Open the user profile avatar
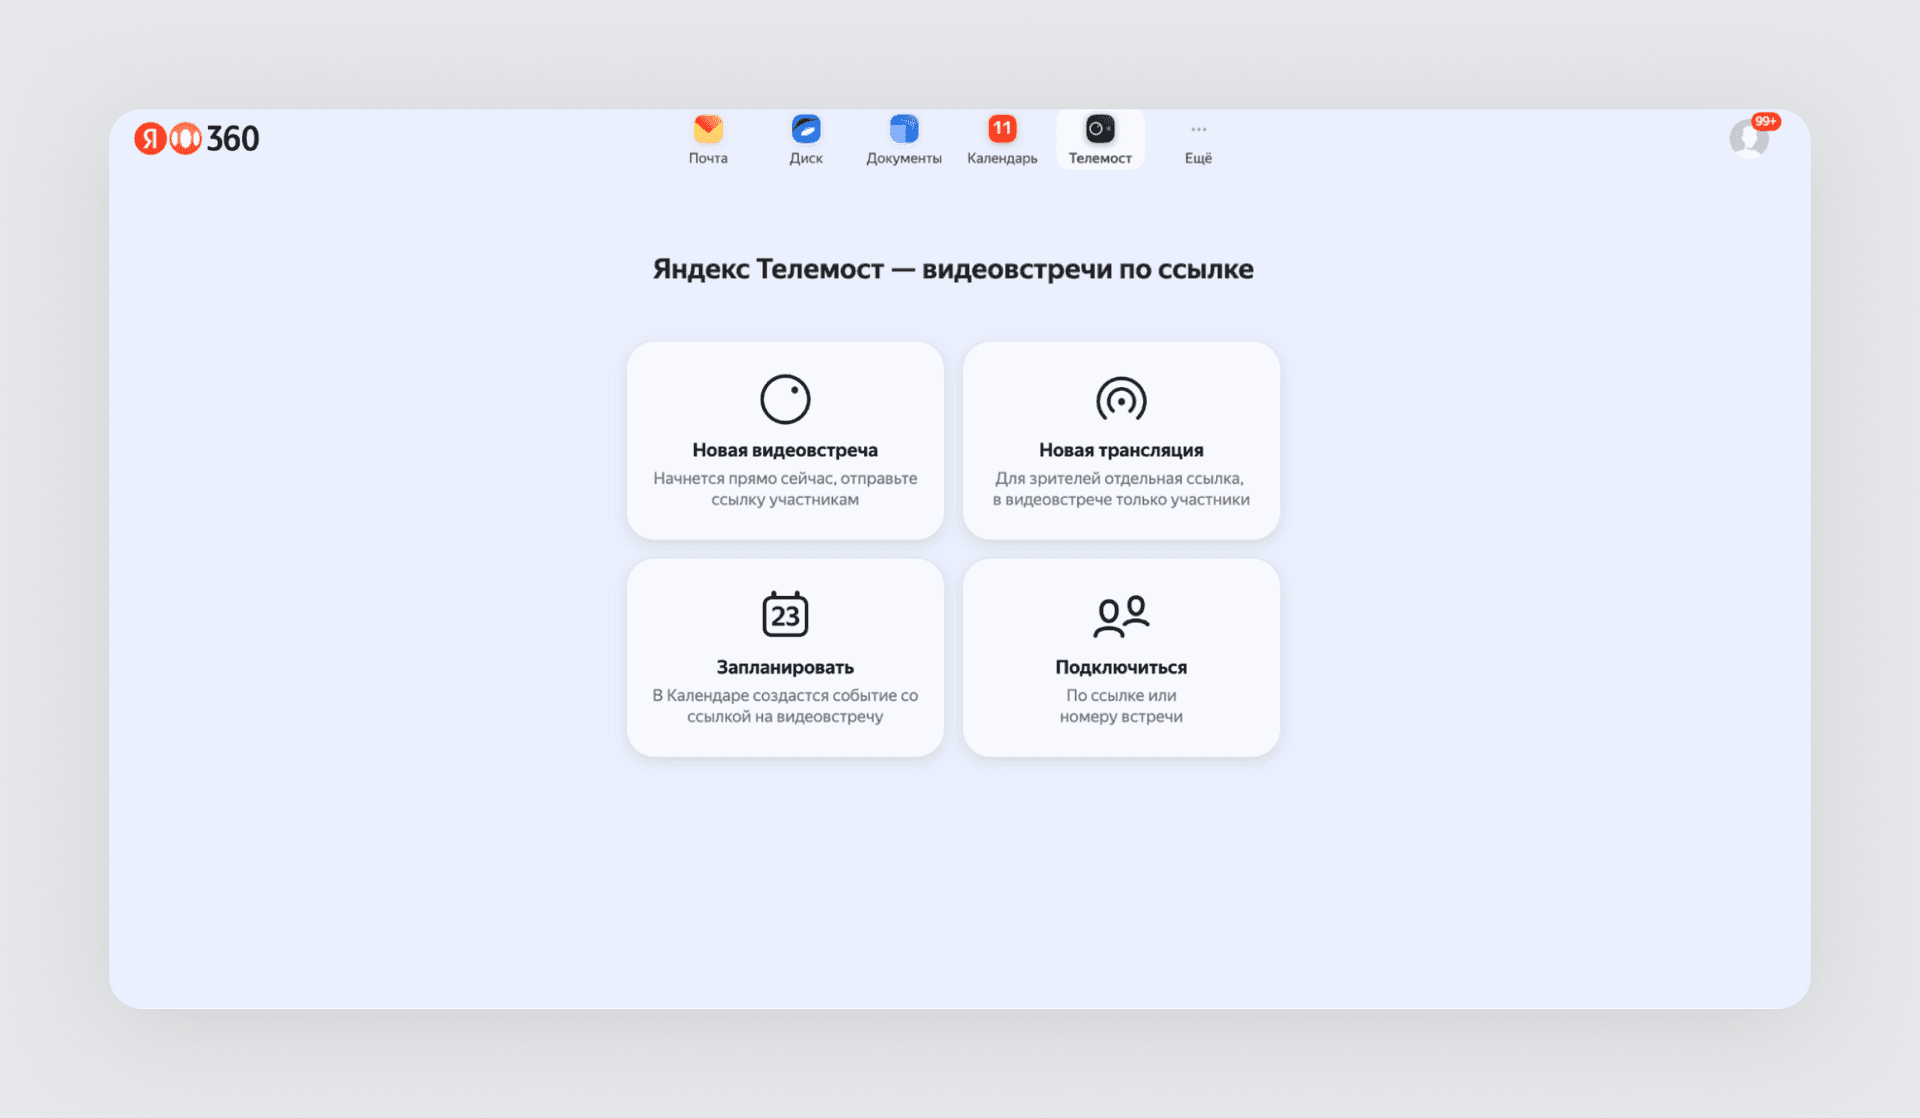 1749,138
